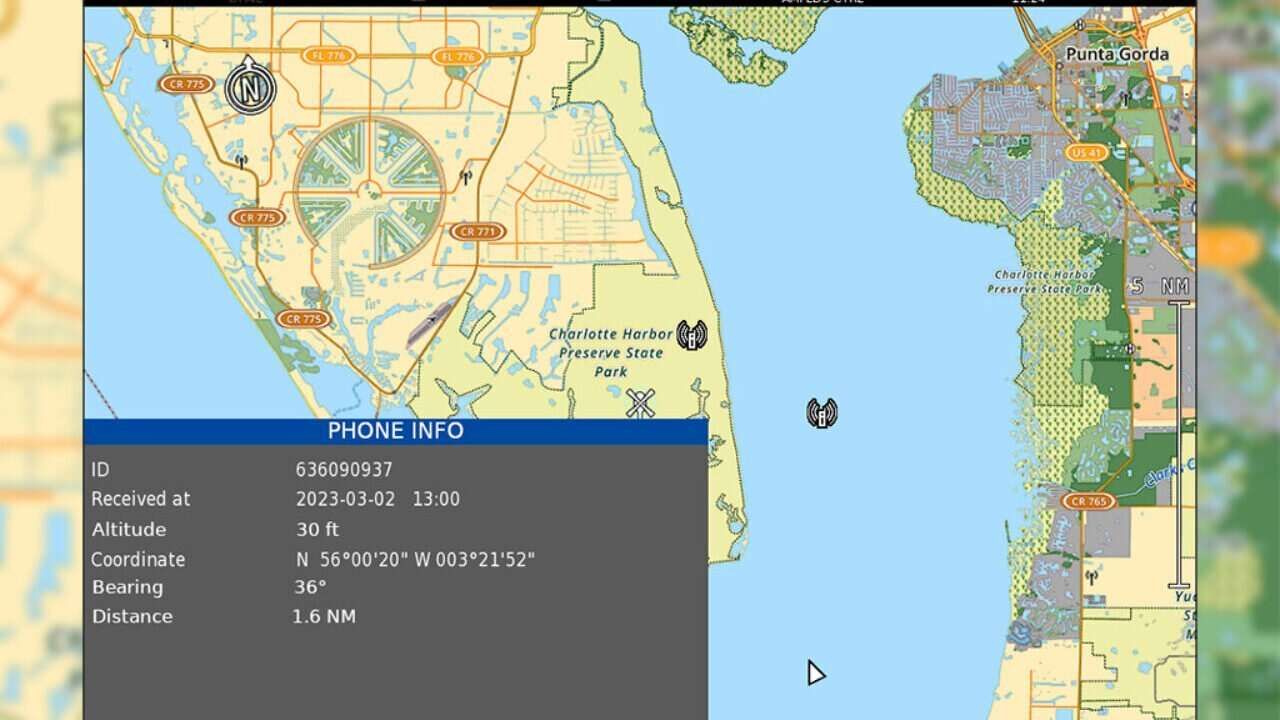
Task: Select the antenna tower icon below CR 765
Action: coord(1091,577)
